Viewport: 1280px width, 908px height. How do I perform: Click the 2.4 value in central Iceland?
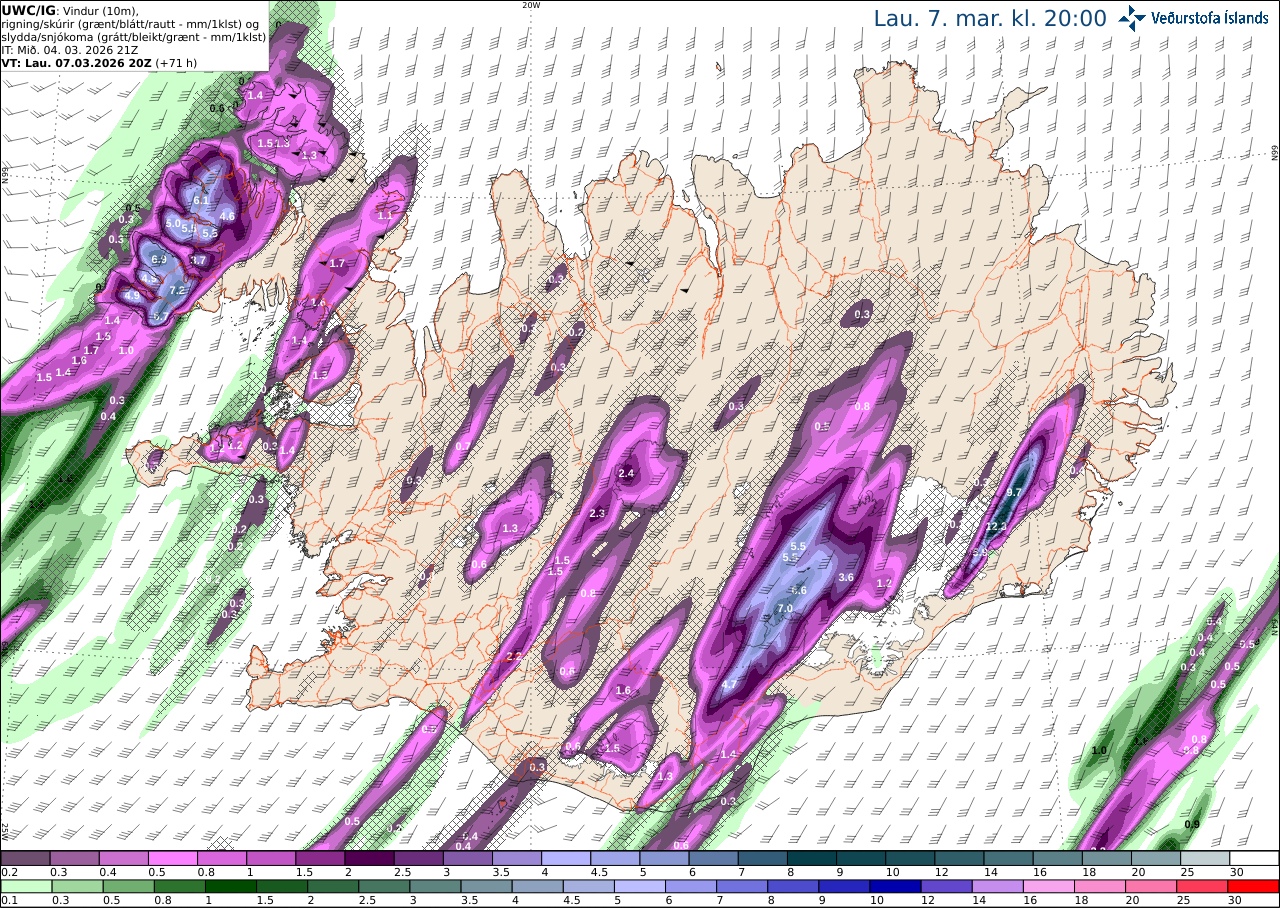click(627, 473)
